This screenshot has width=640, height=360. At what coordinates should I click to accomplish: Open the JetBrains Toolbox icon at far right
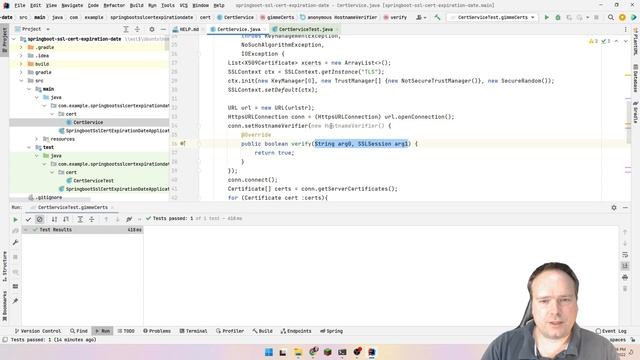point(633,18)
